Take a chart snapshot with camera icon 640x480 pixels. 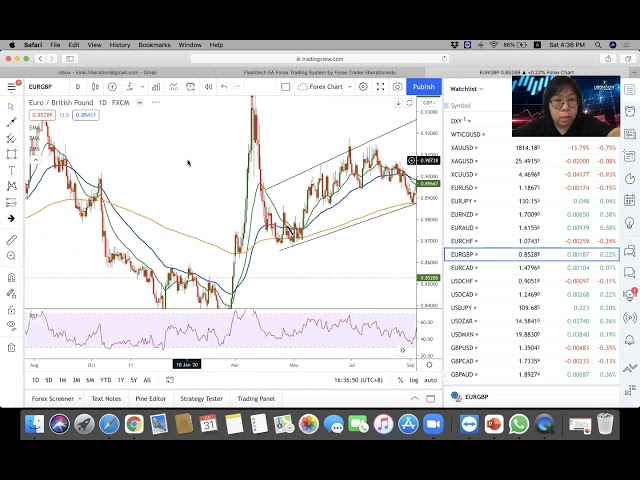coord(398,87)
